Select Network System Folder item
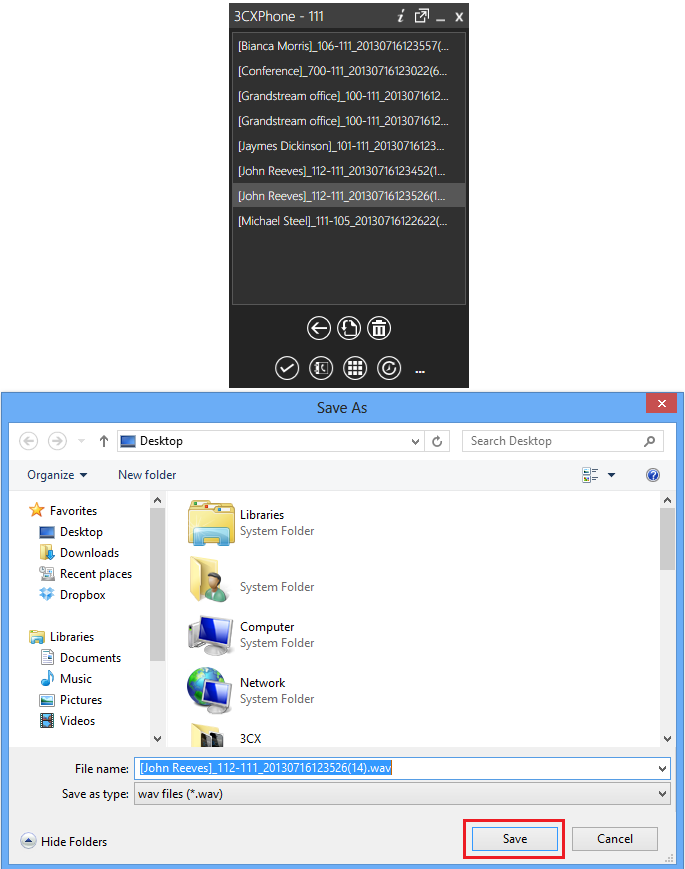The height and width of the screenshot is (869, 685). [x=251, y=691]
